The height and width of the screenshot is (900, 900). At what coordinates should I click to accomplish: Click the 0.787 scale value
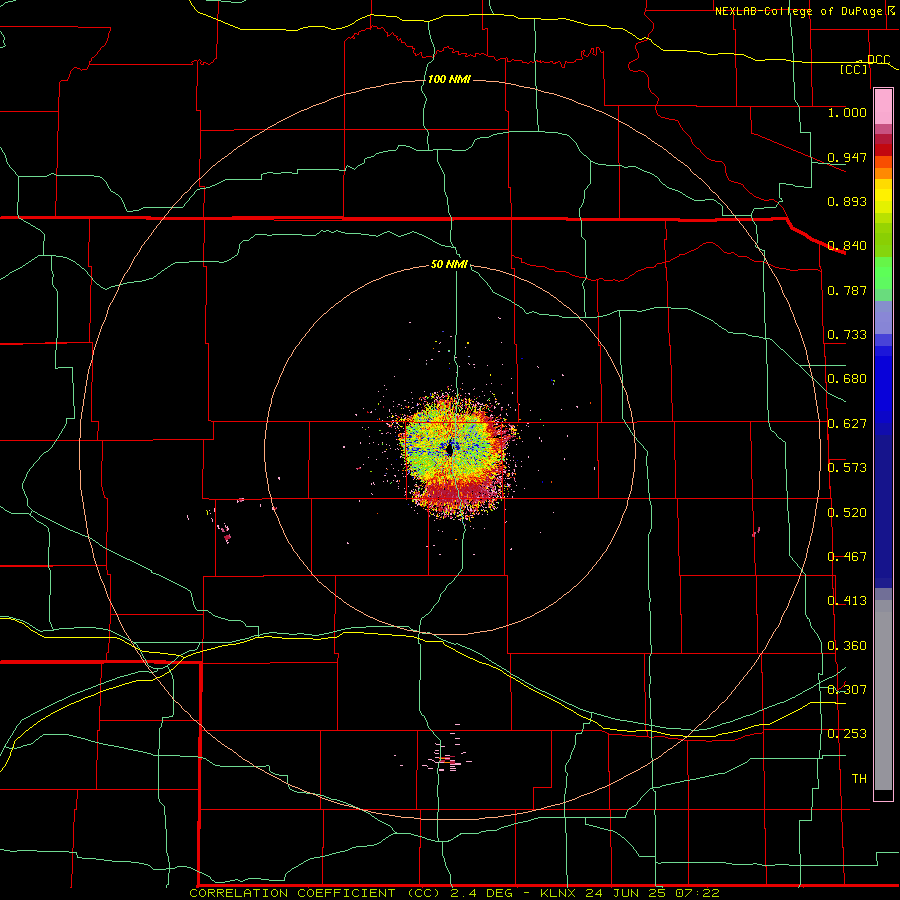847,290
